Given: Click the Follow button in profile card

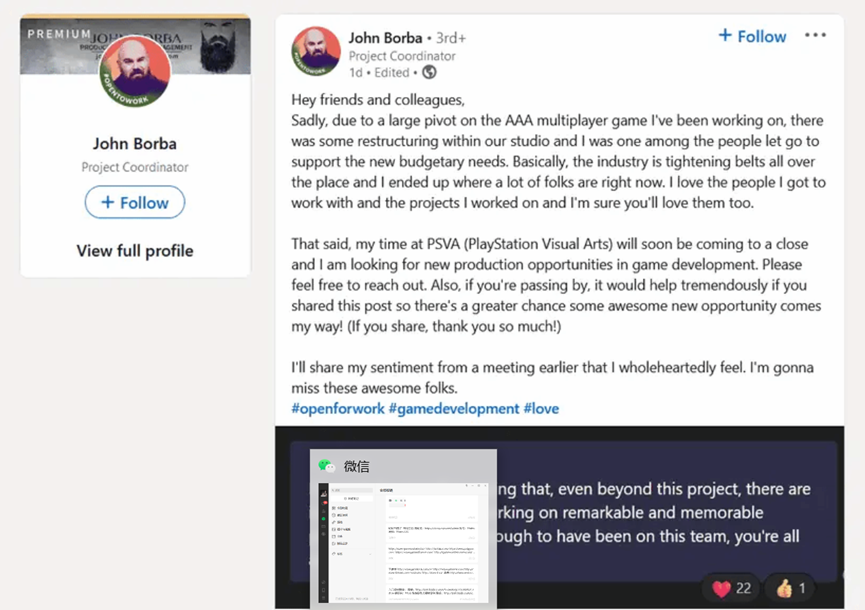Looking at the screenshot, I should tap(135, 202).
